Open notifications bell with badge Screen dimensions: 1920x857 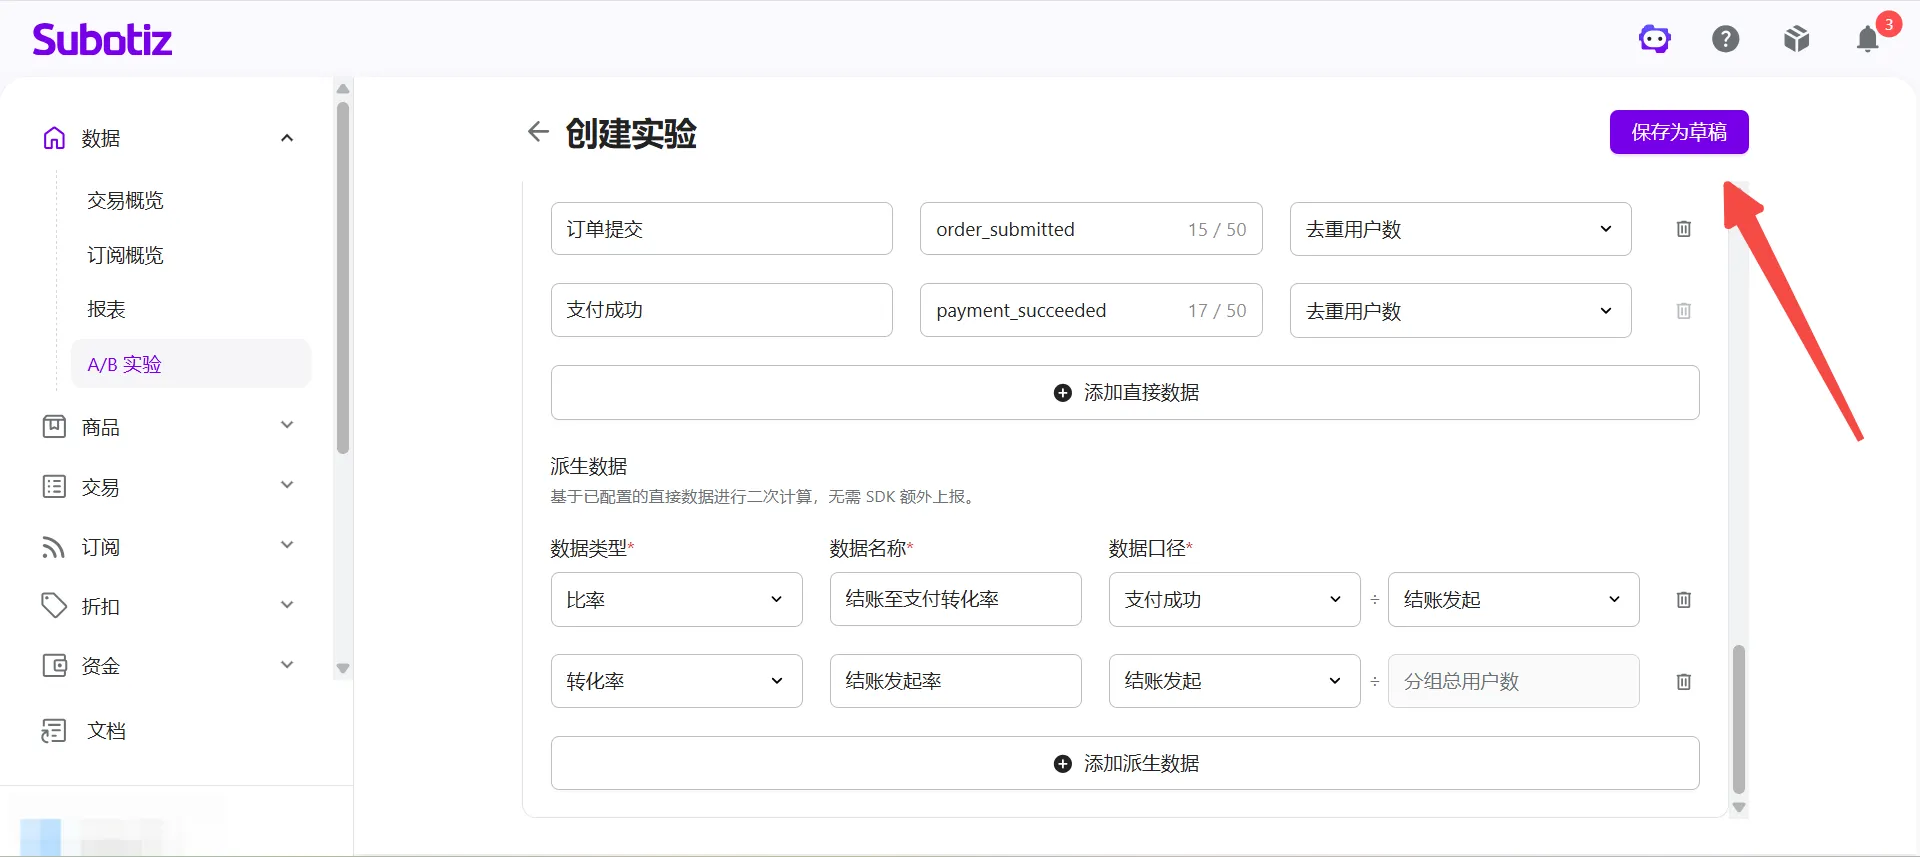click(x=1868, y=38)
